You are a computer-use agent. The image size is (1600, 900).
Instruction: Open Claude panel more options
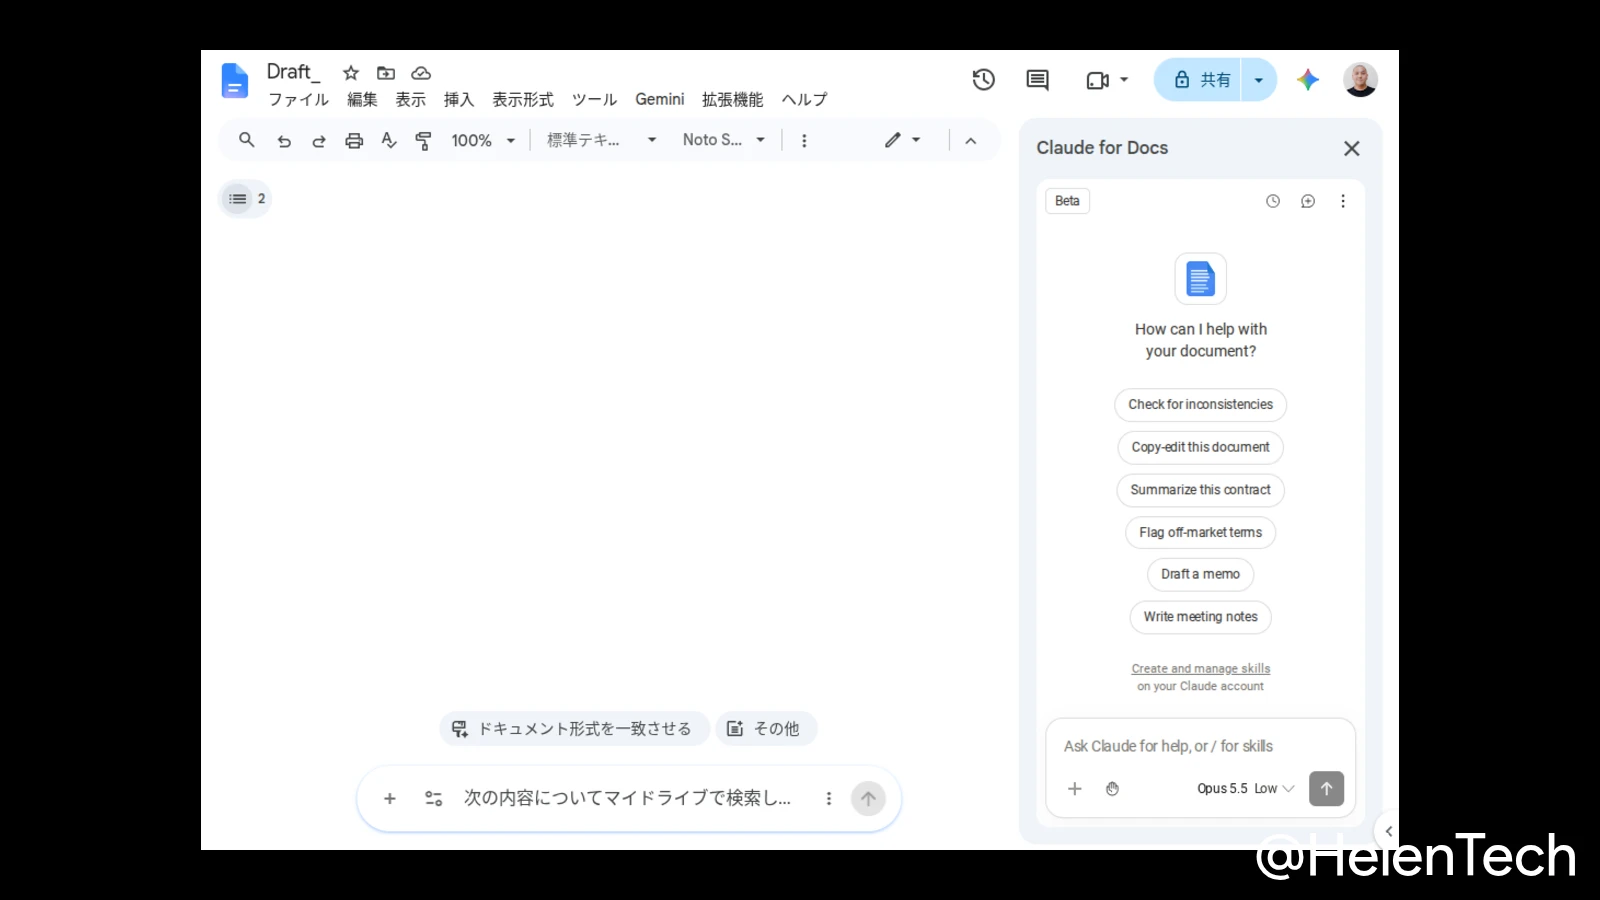(x=1343, y=201)
